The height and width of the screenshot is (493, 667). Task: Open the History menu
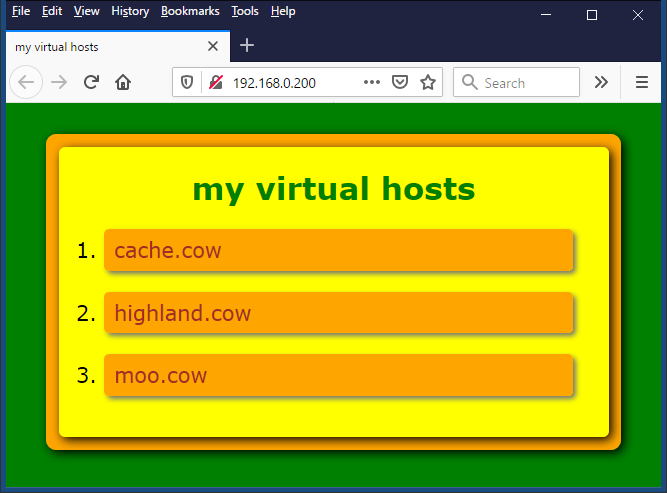tap(130, 11)
